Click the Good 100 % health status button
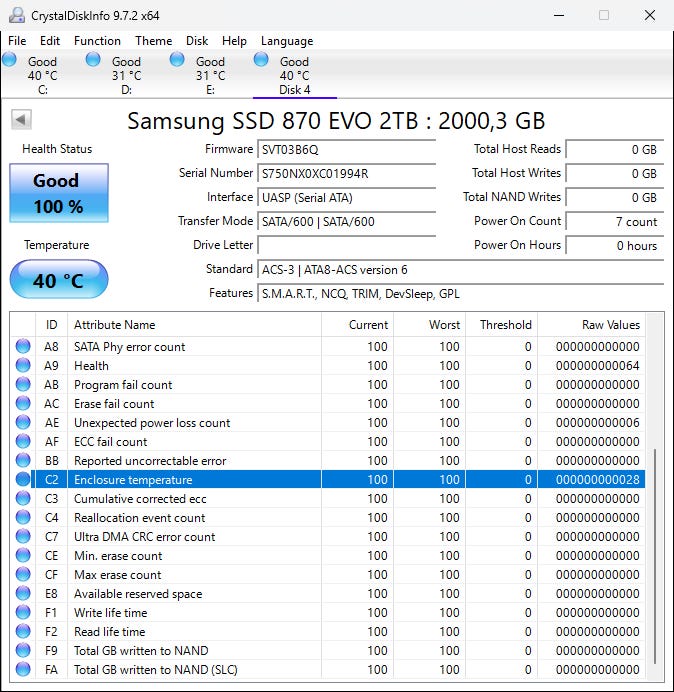 tap(59, 193)
